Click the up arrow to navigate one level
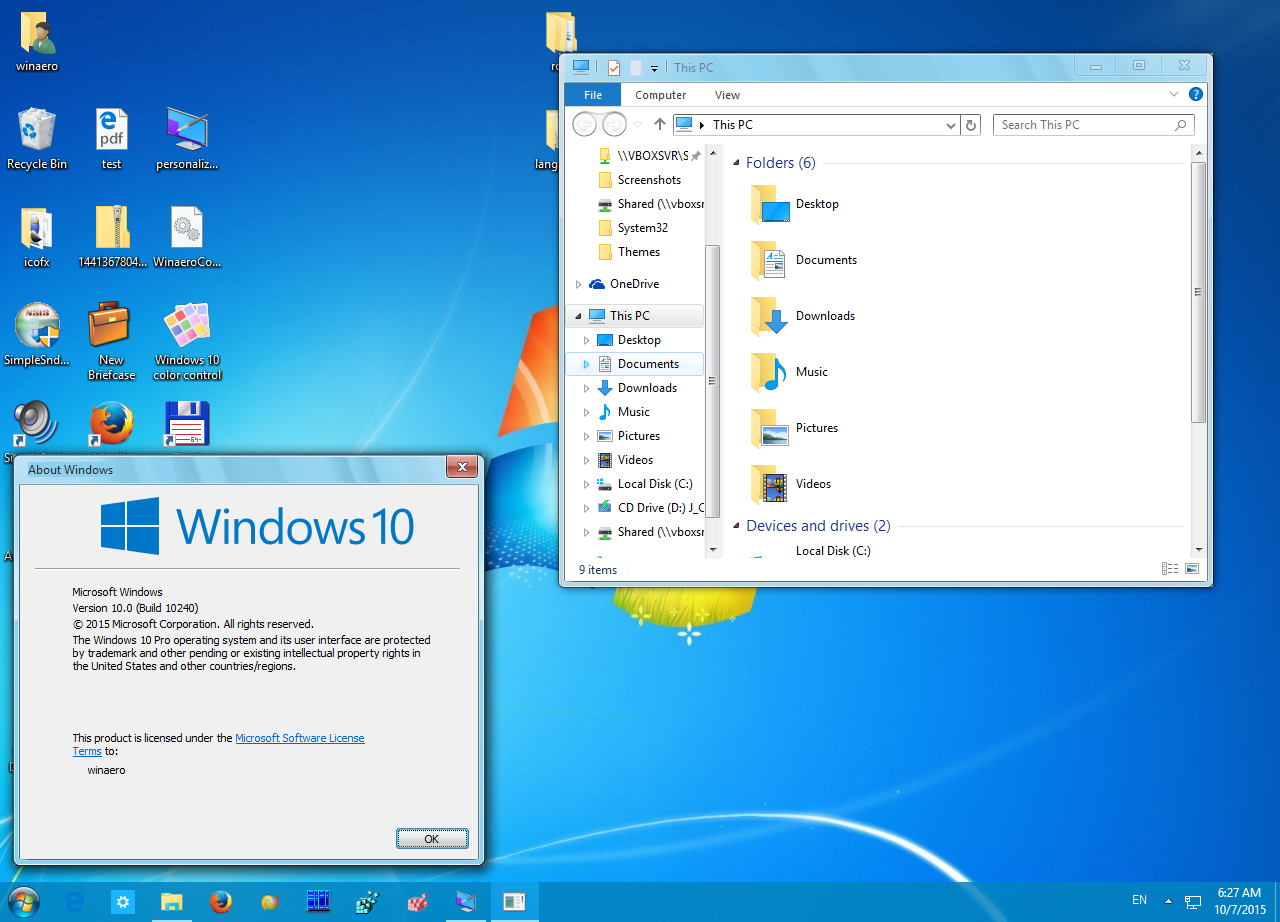 click(x=658, y=124)
